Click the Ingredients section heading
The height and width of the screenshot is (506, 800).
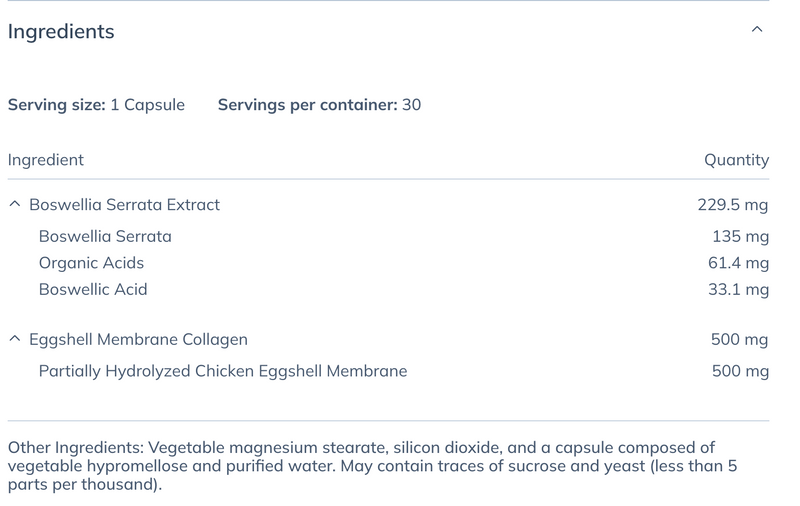61,32
